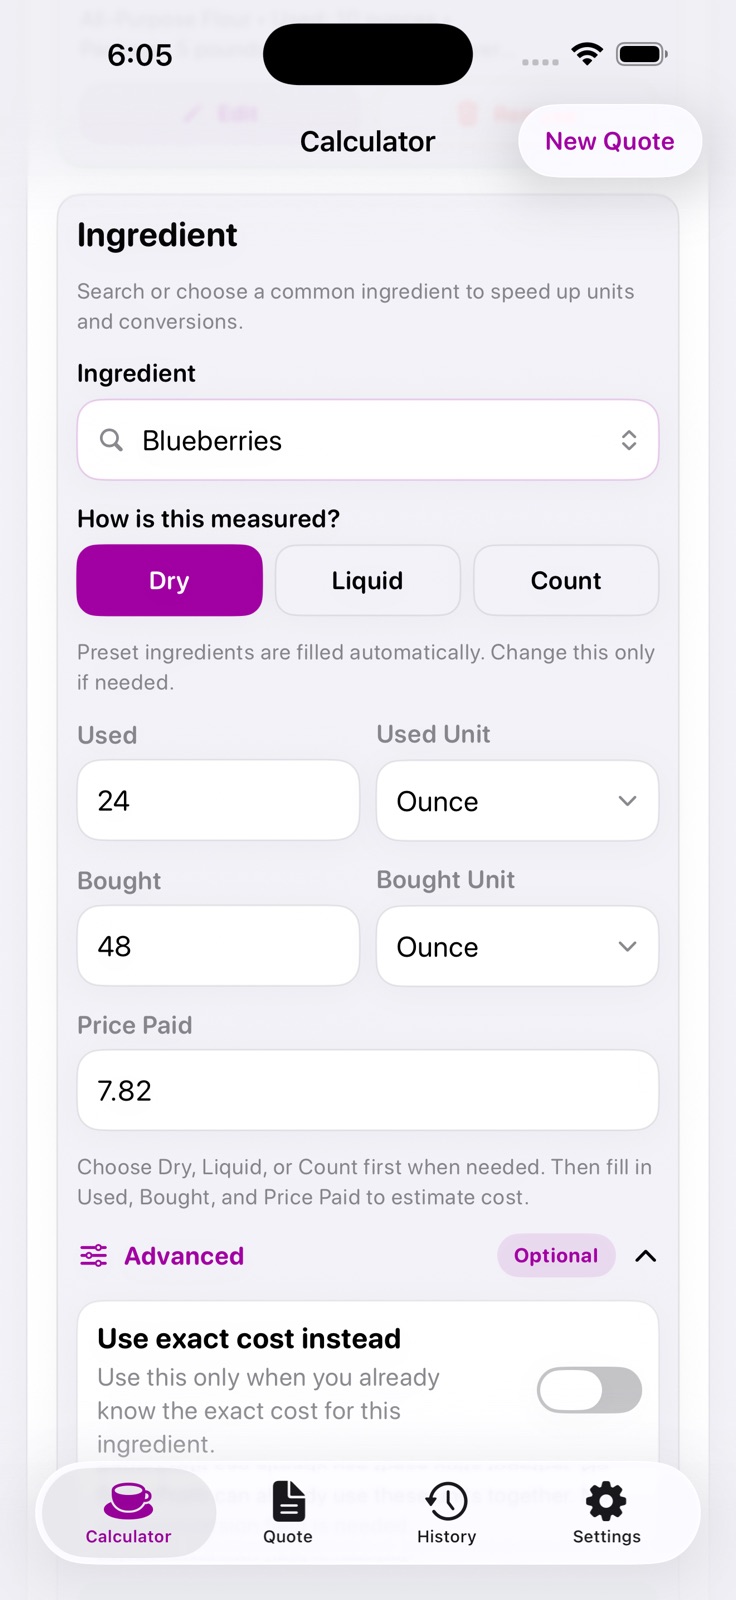
Task: Open the Bought Unit Ounce dropdown
Action: [x=517, y=946]
